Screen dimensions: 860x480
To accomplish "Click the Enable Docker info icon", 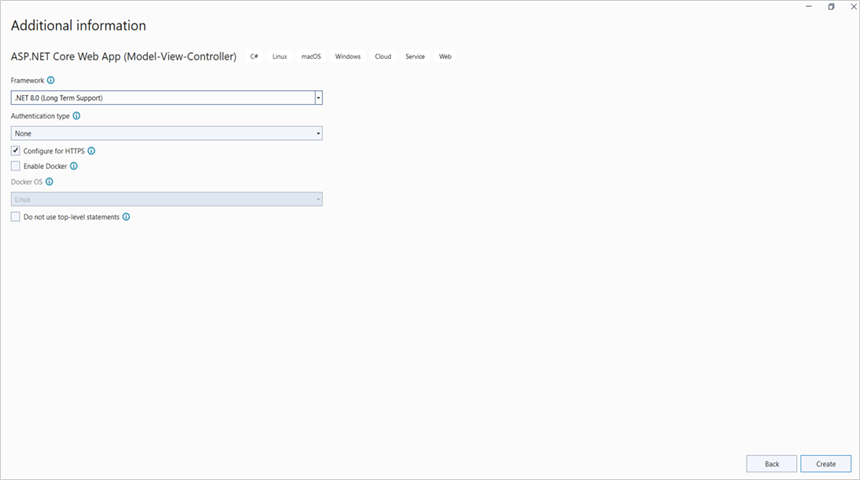I will pyautogui.click(x=74, y=166).
